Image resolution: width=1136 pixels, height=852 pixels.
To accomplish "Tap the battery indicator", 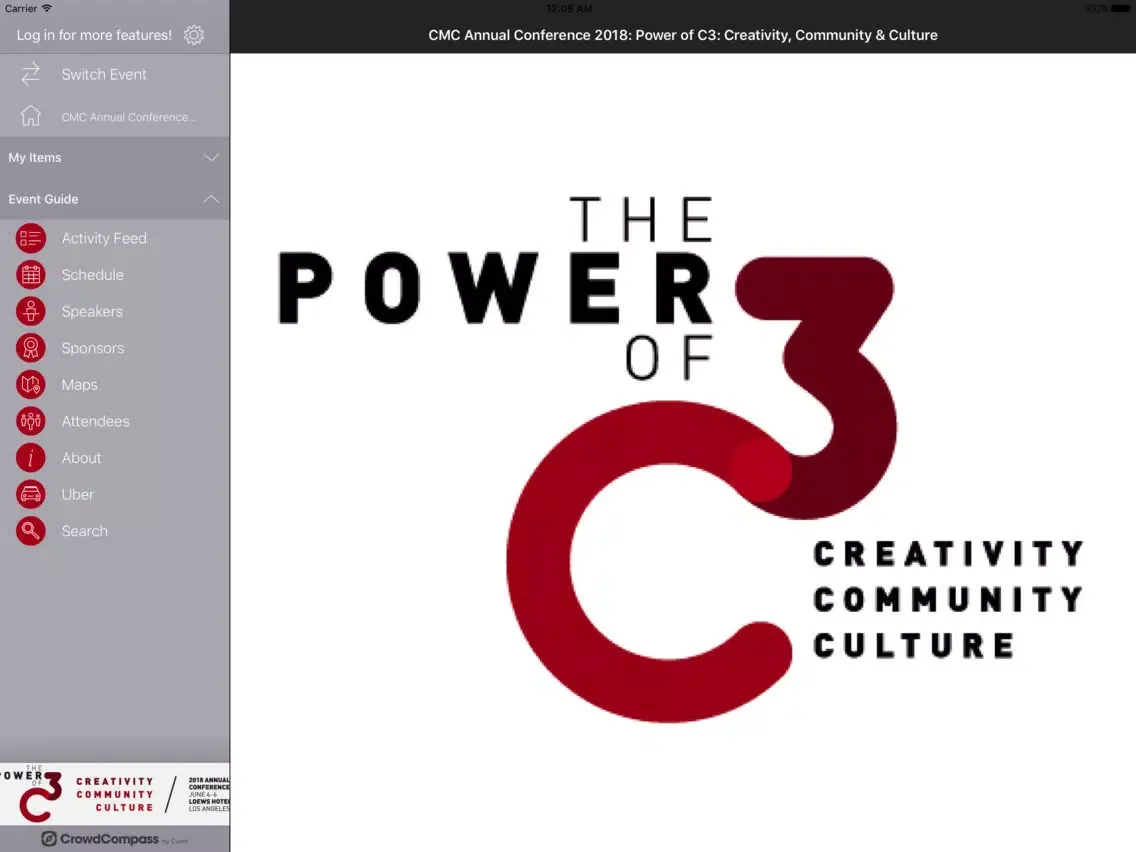I will pyautogui.click(x=1121, y=8).
